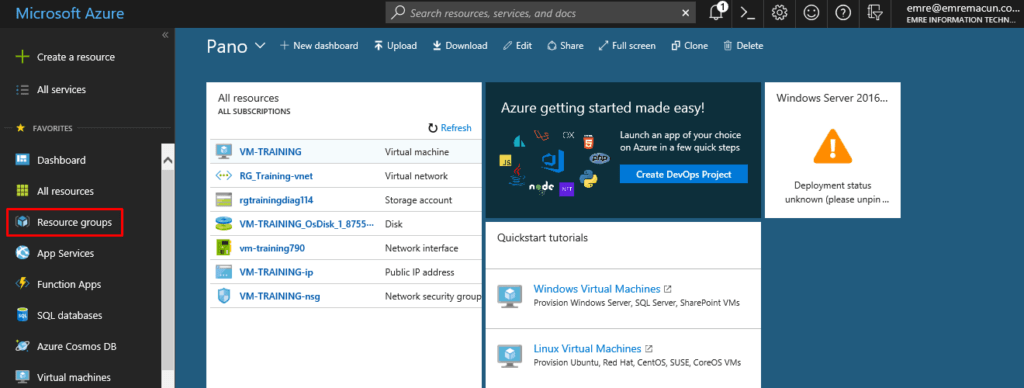Screen dimensions: 1024x388
Task: Click the vm-training790 network interface icon
Action: [x=224, y=248]
